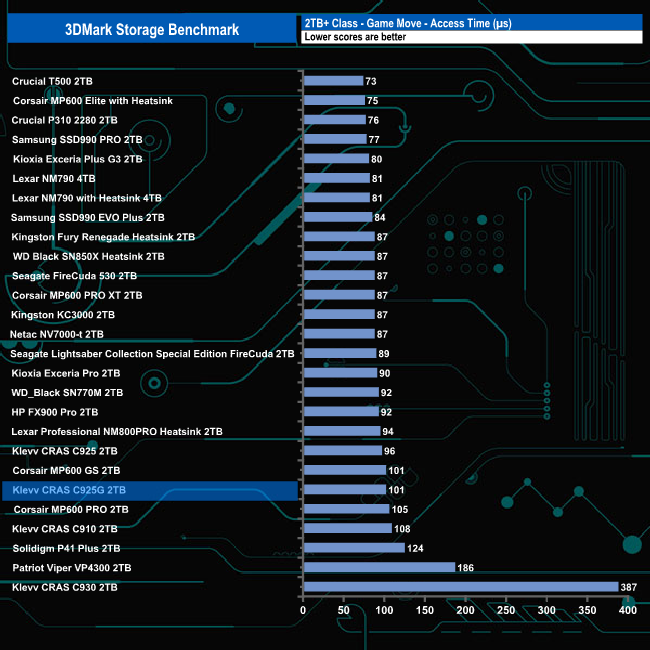The height and width of the screenshot is (650, 650).
Task: Click the Corsair MP600 PRO bar showing 105
Action: click(347, 509)
